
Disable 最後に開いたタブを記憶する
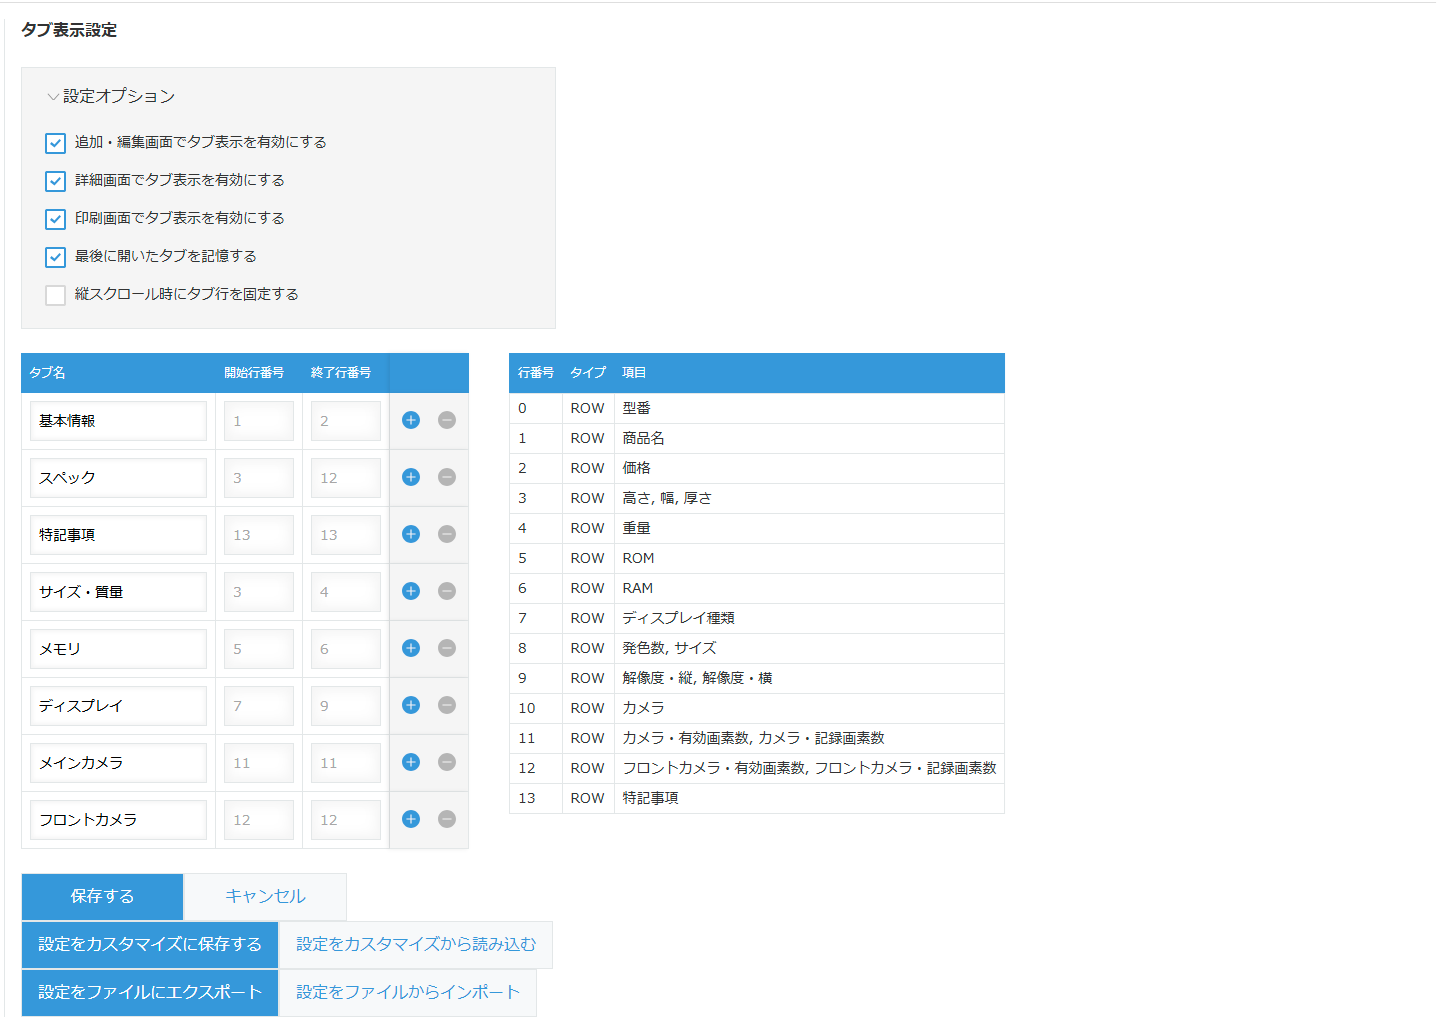[56, 257]
